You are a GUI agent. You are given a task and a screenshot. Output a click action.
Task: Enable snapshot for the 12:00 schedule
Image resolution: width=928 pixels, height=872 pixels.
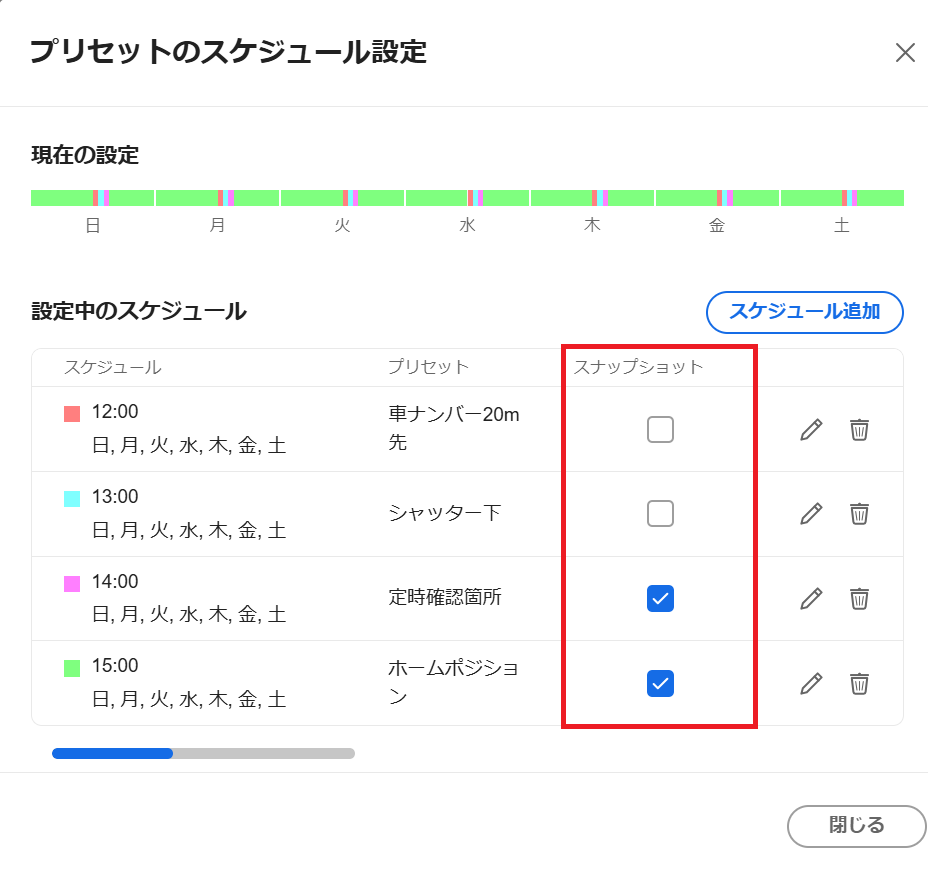click(660, 430)
